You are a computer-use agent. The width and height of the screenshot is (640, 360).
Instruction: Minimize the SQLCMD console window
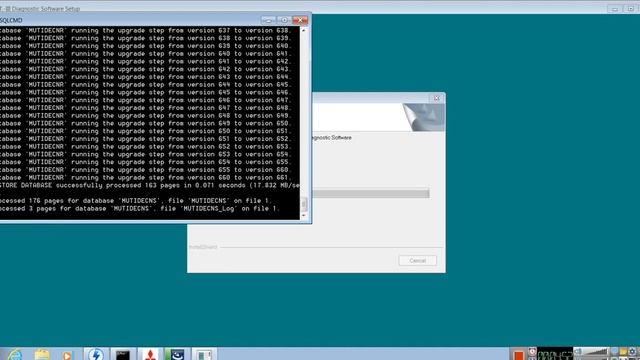268,20
